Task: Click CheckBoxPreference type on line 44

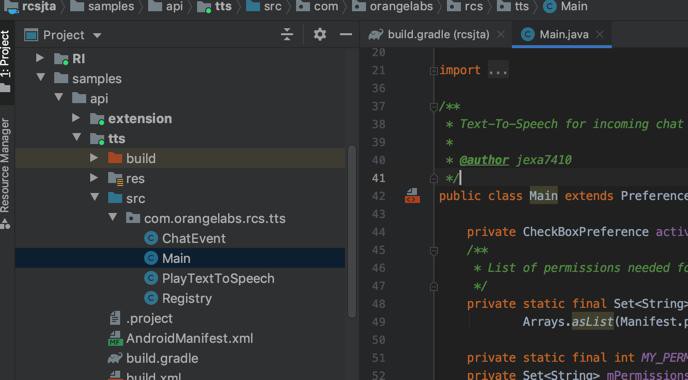Action: tap(585, 232)
